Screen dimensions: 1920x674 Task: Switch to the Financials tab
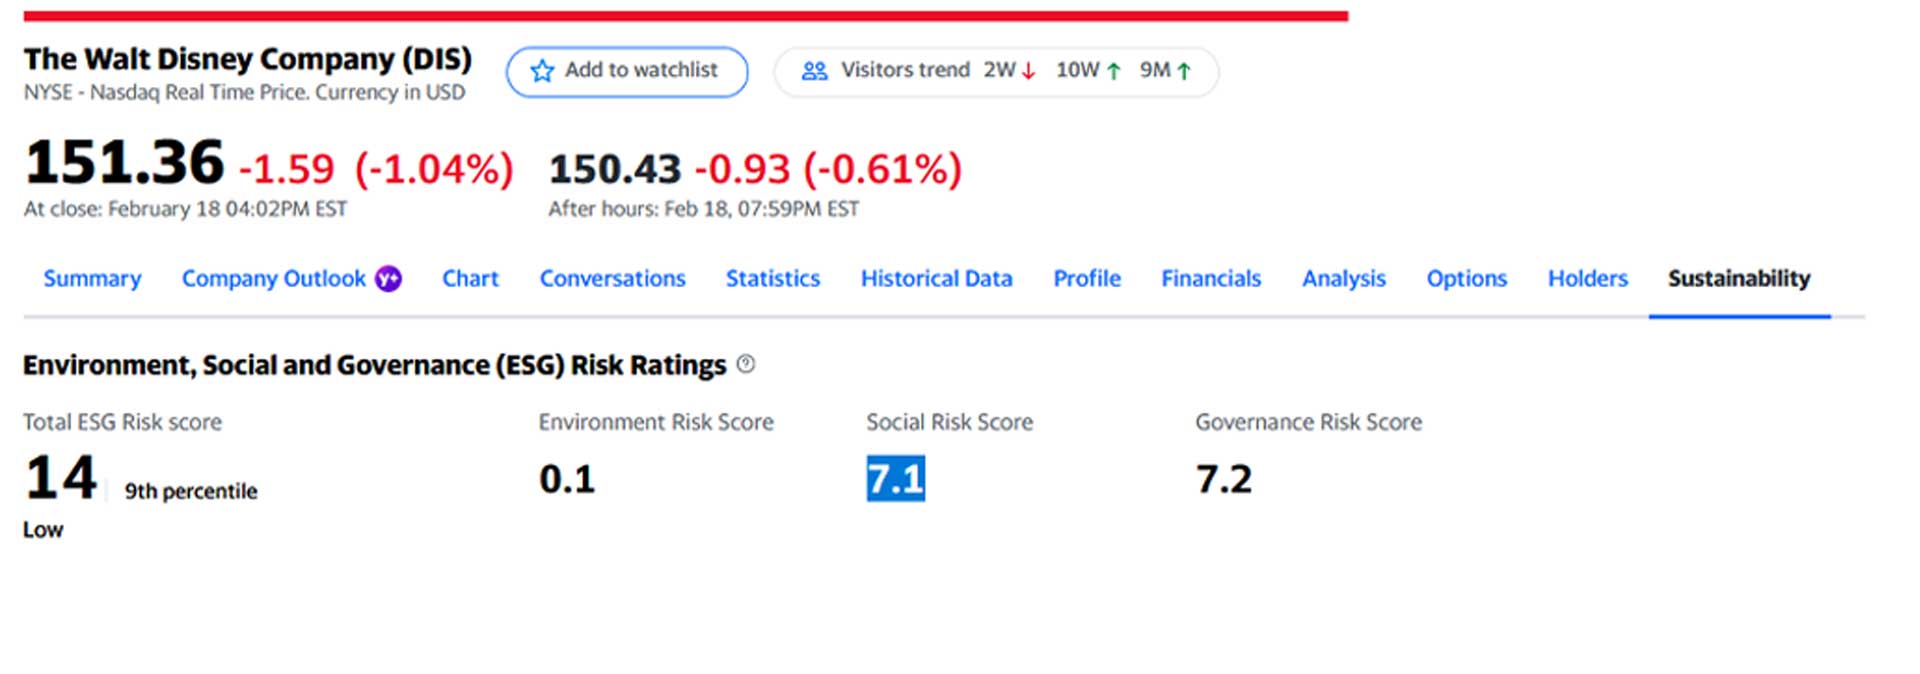[x=1210, y=279]
